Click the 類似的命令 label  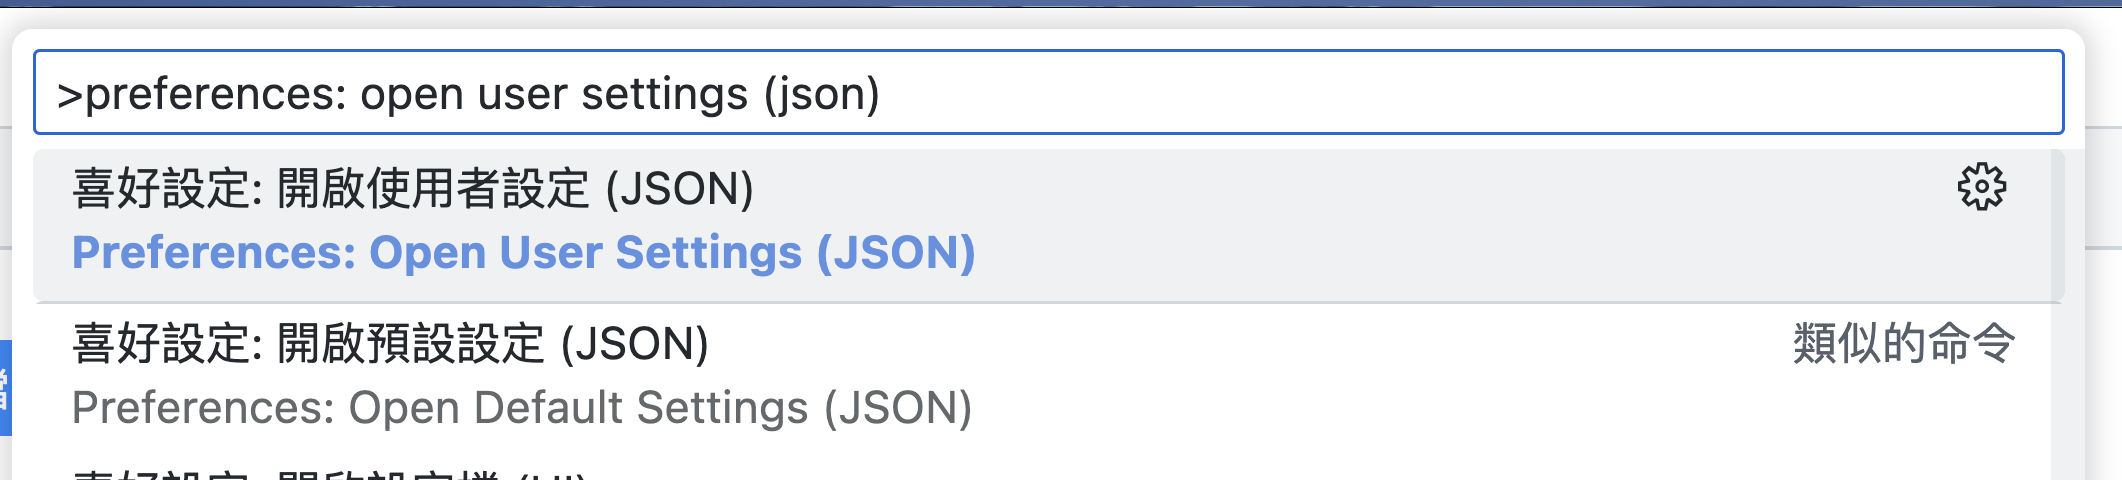1903,344
